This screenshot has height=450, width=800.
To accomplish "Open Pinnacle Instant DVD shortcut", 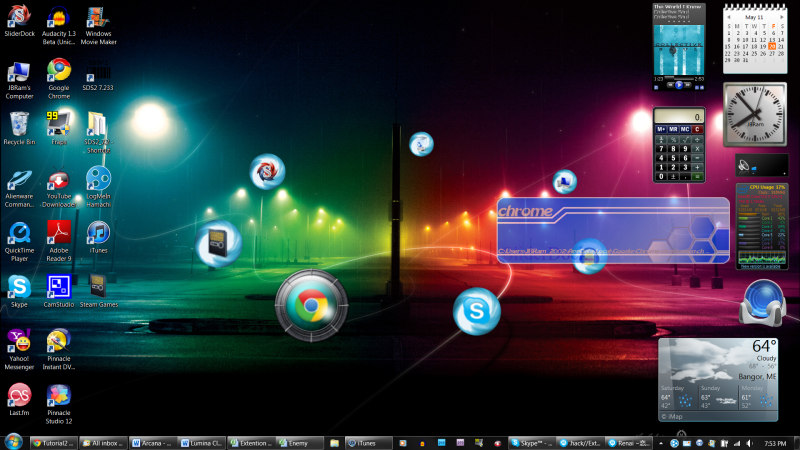I will (59, 349).
